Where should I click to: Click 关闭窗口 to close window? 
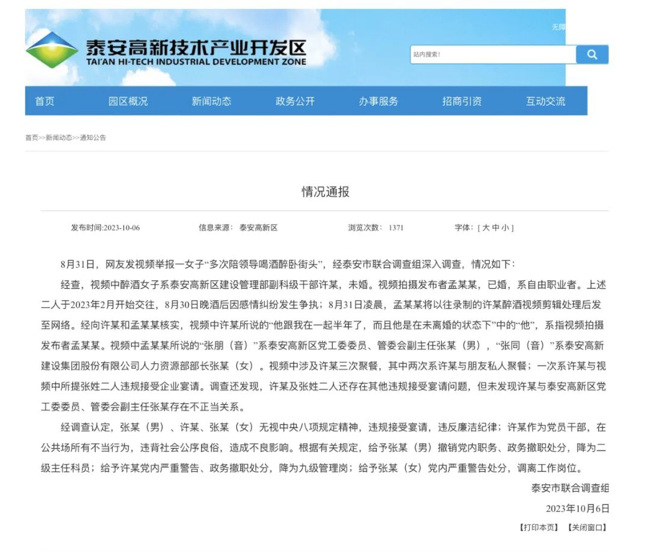pos(587,528)
